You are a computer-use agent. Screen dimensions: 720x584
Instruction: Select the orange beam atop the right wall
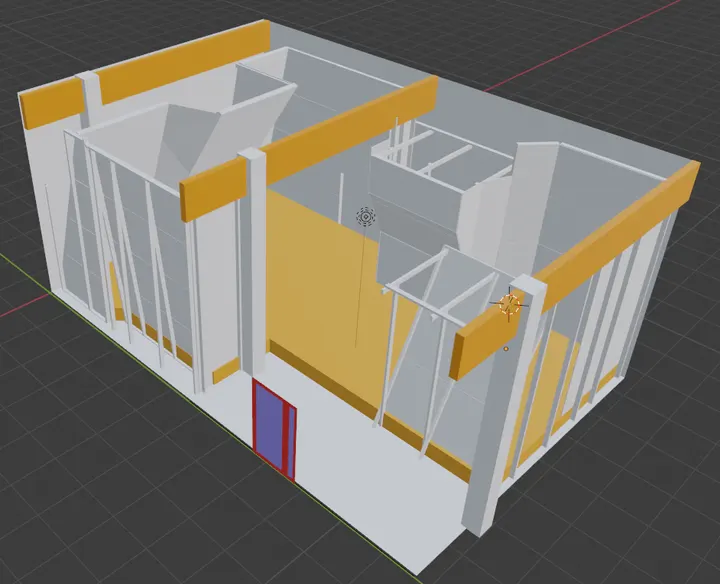click(617, 236)
